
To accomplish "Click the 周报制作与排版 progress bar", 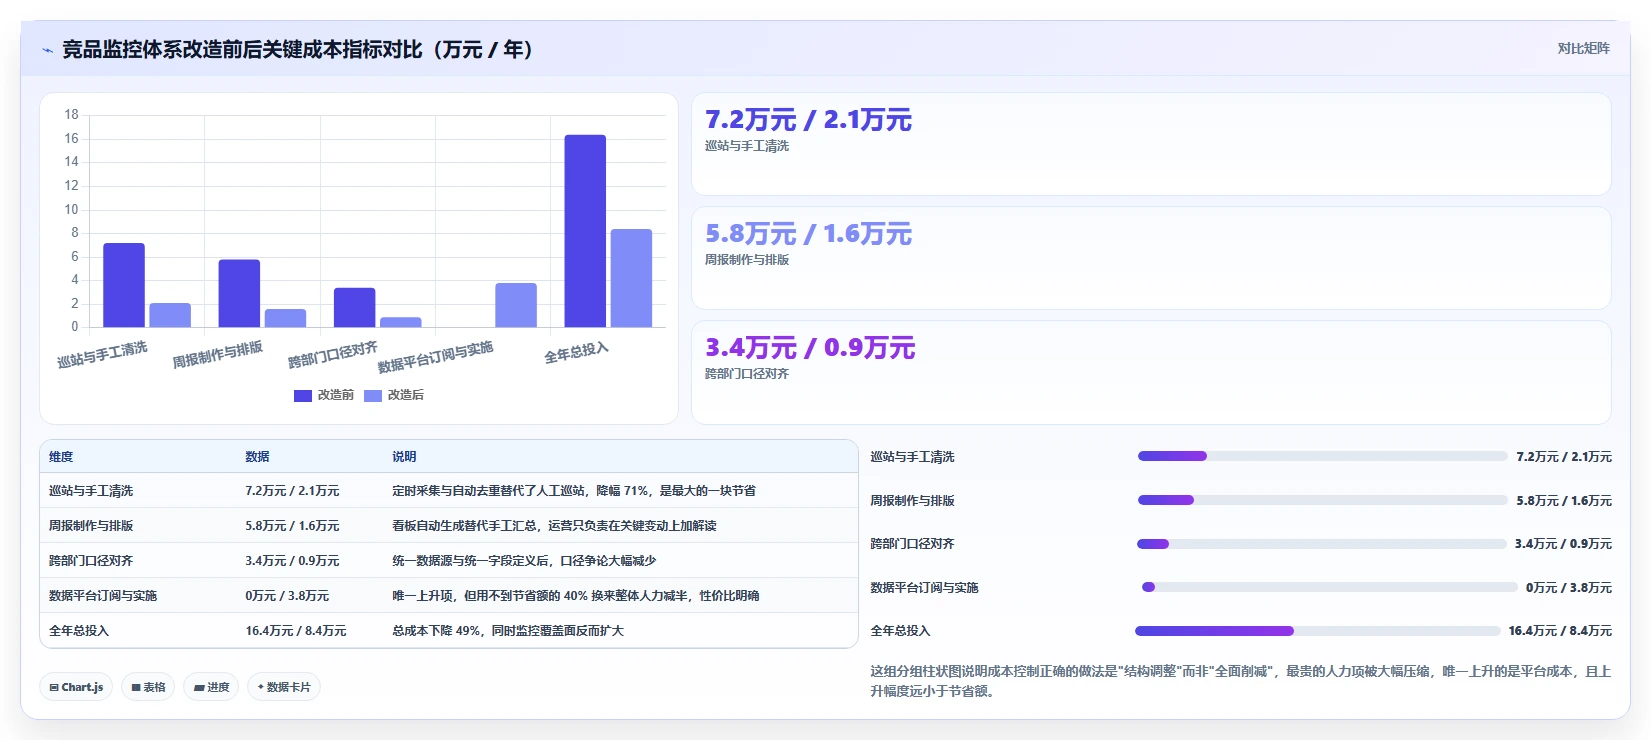I will 1322,500.
